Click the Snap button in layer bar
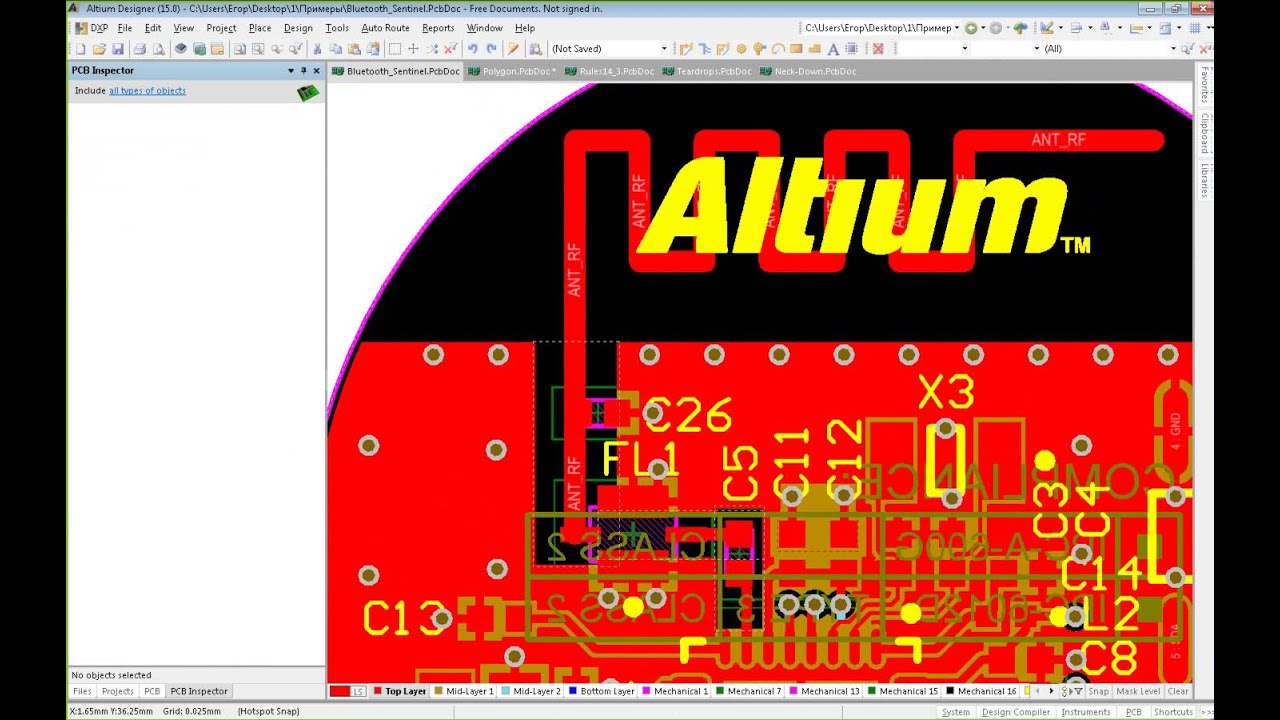 (x=1098, y=691)
